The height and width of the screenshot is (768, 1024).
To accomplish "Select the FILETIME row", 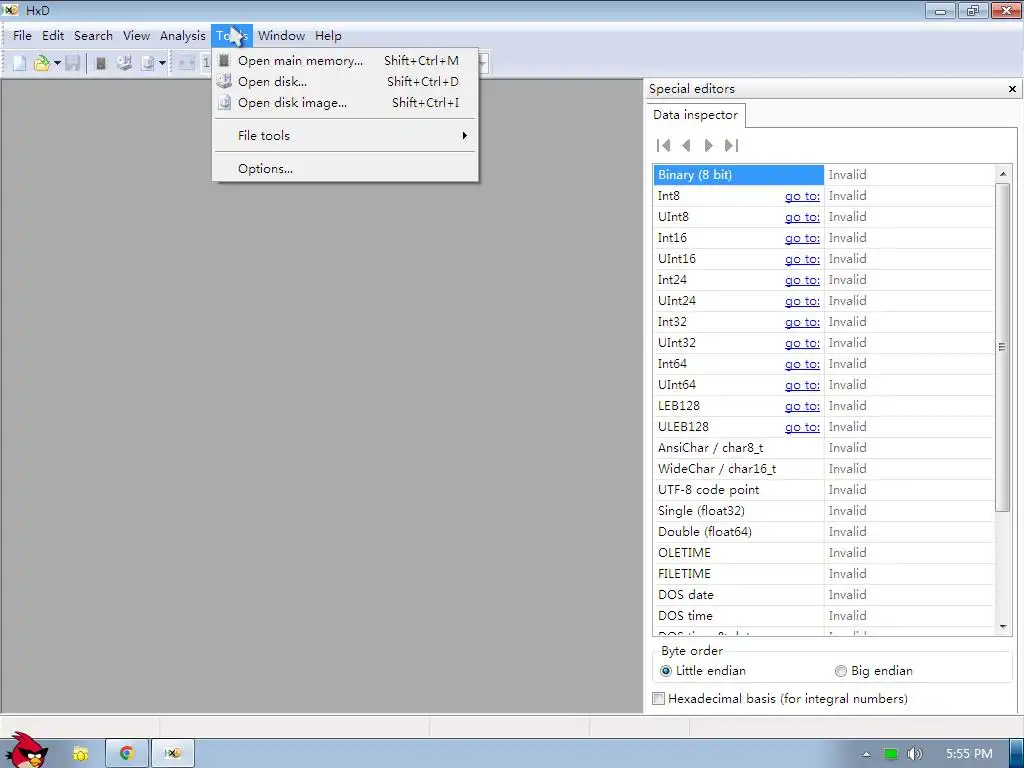I will click(x=823, y=573).
